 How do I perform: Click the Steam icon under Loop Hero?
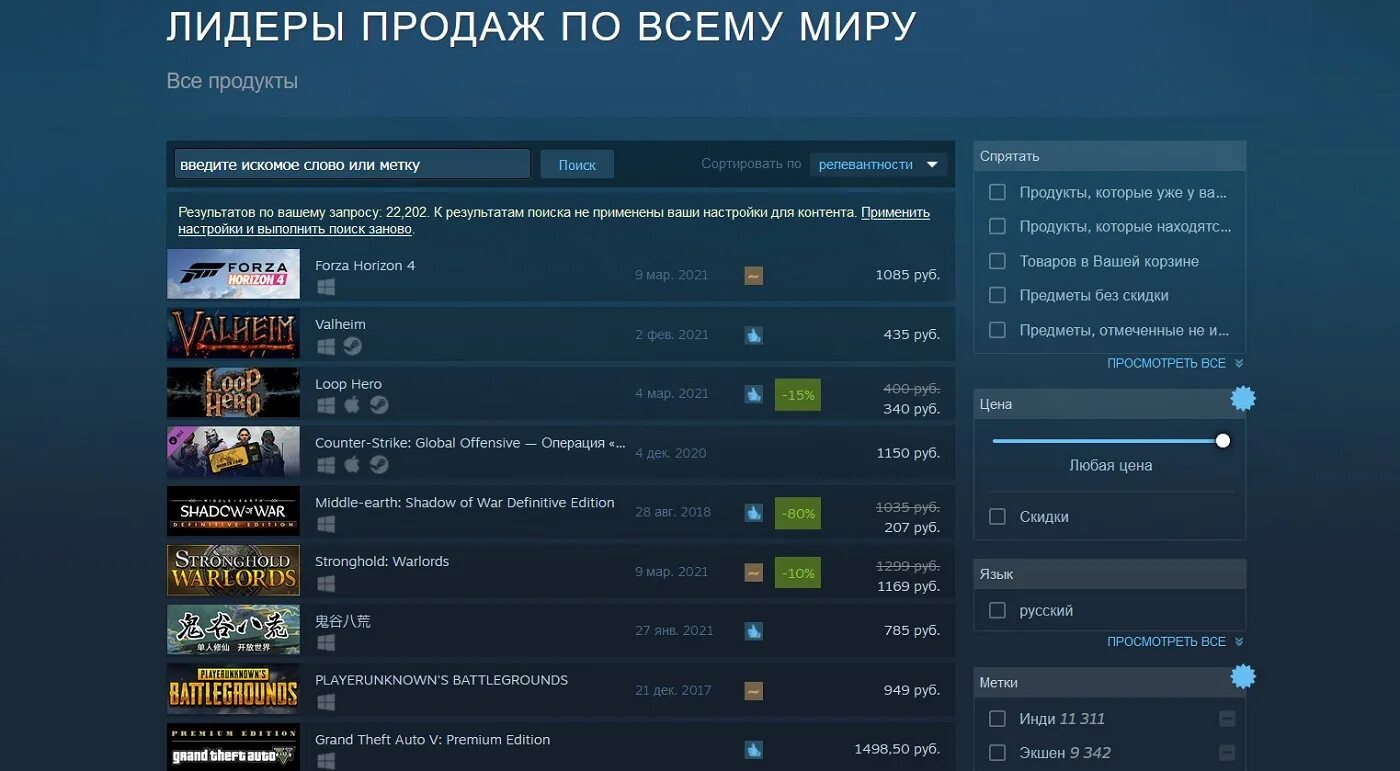[379, 406]
